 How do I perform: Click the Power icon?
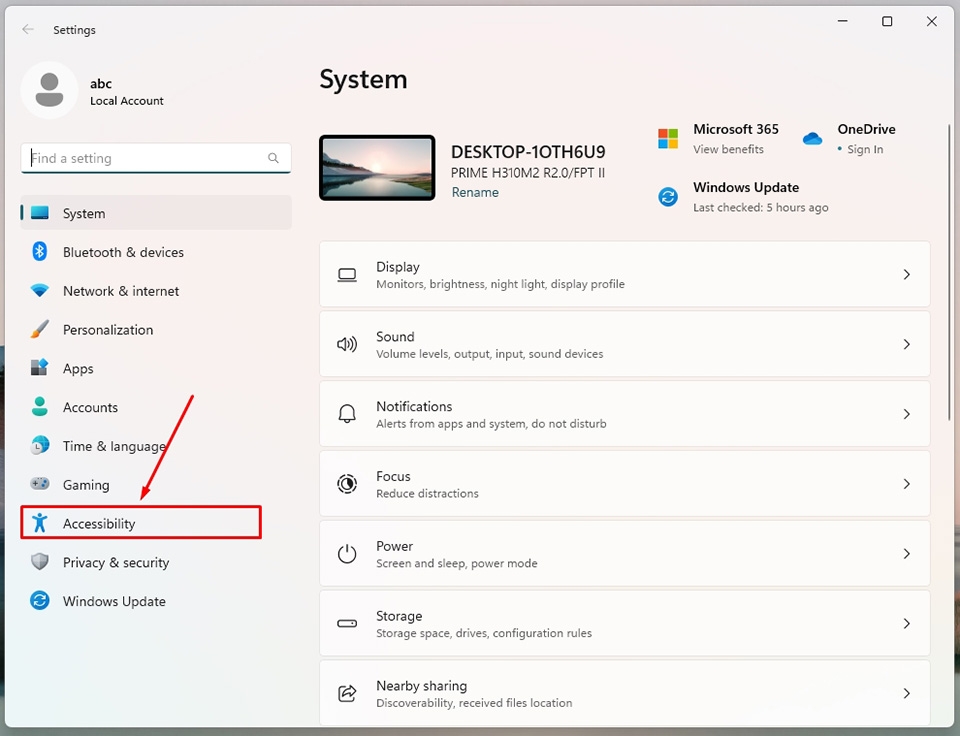point(347,554)
